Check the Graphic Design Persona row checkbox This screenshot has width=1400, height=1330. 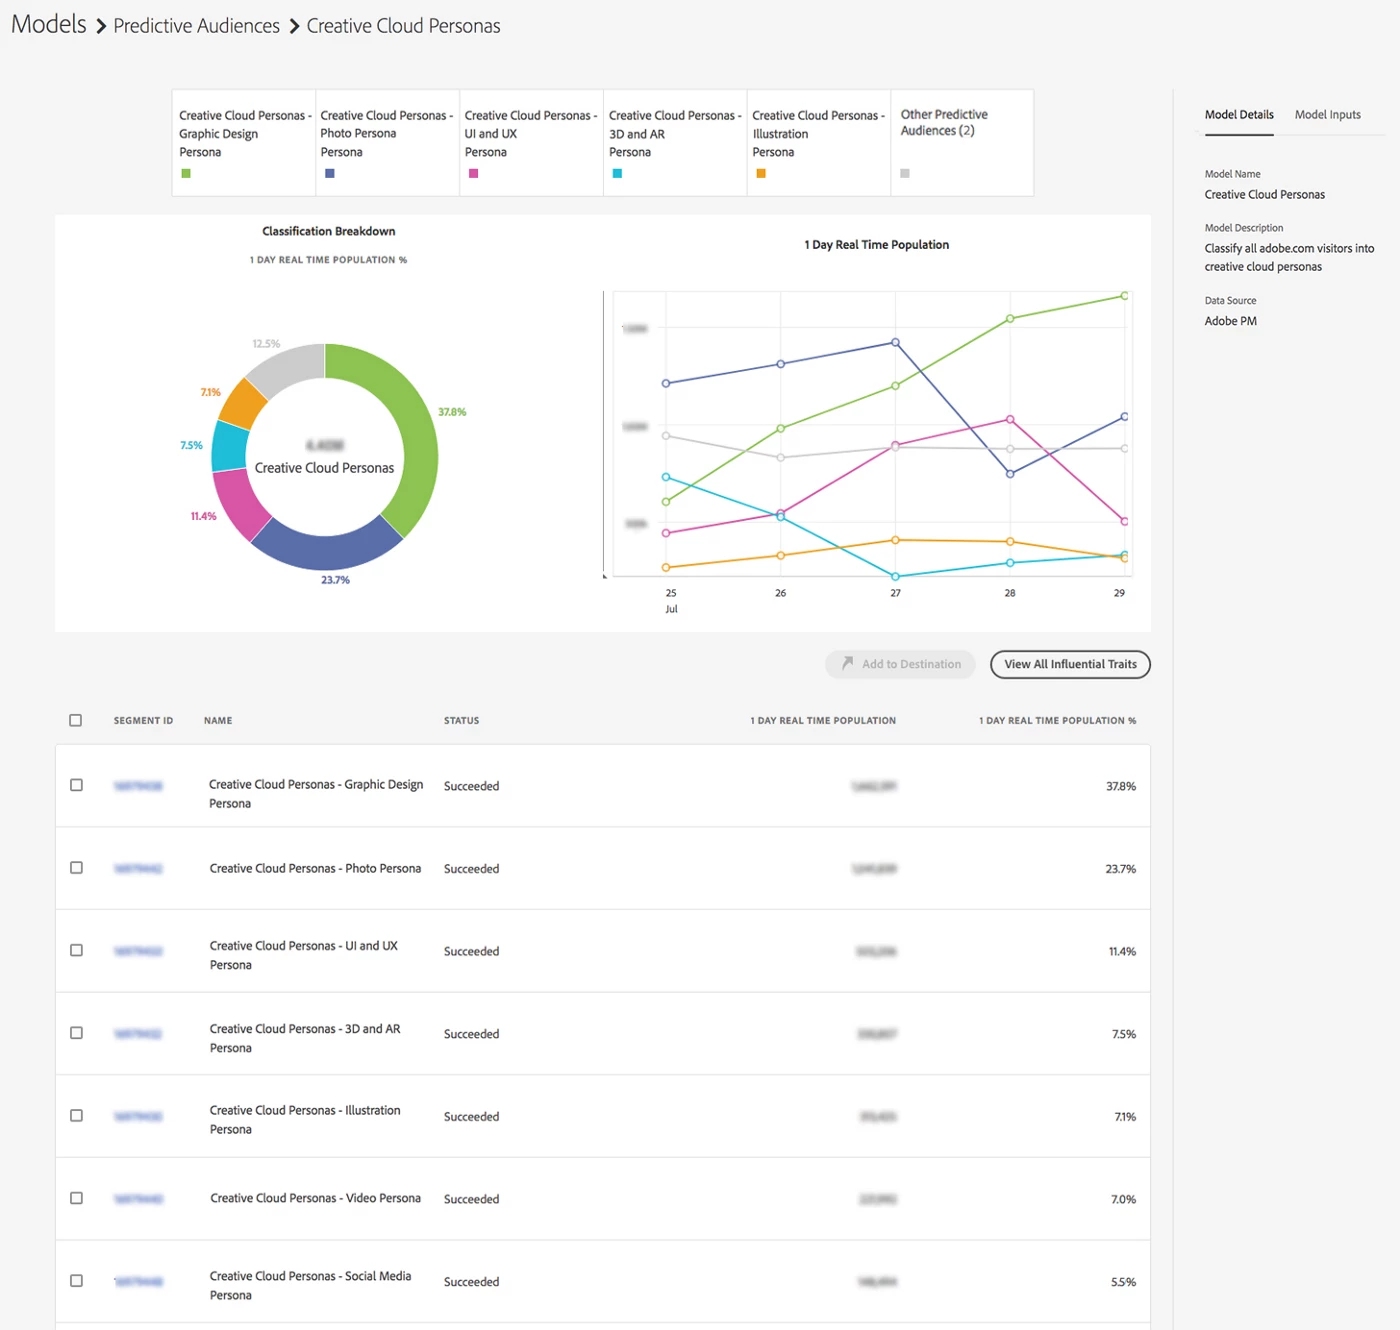[x=76, y=785]
